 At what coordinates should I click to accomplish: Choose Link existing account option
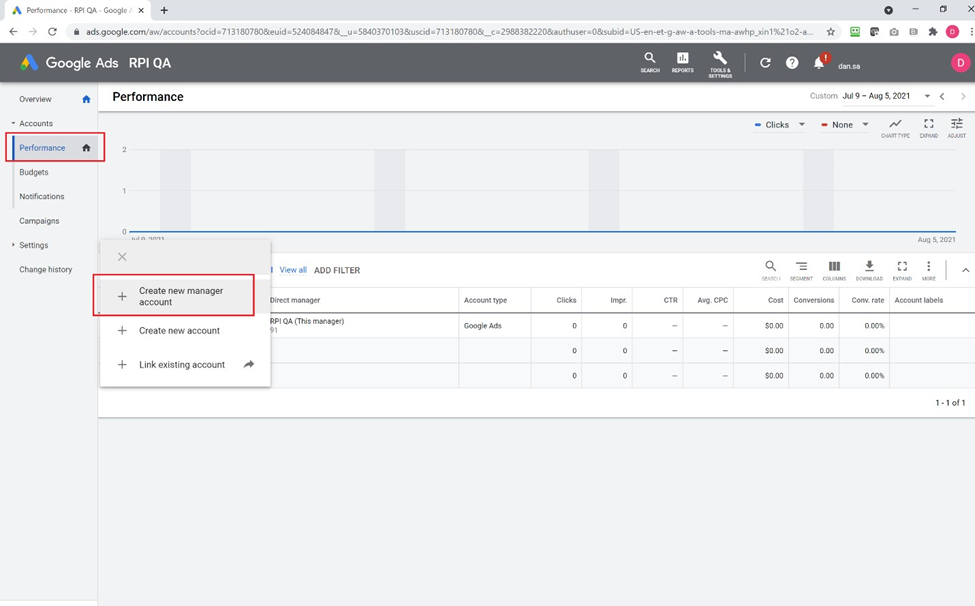182,365
